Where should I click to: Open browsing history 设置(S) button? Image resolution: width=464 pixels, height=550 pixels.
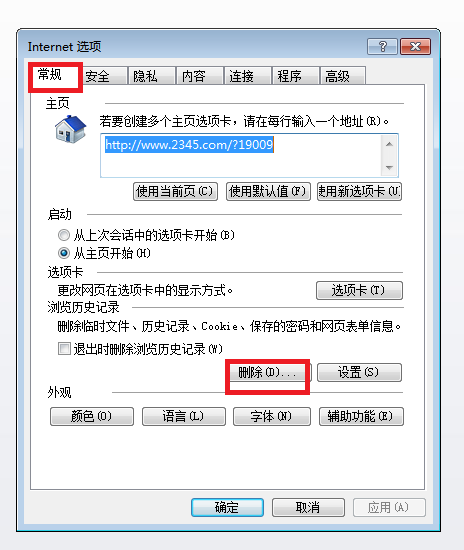click(x=359, y=372)
